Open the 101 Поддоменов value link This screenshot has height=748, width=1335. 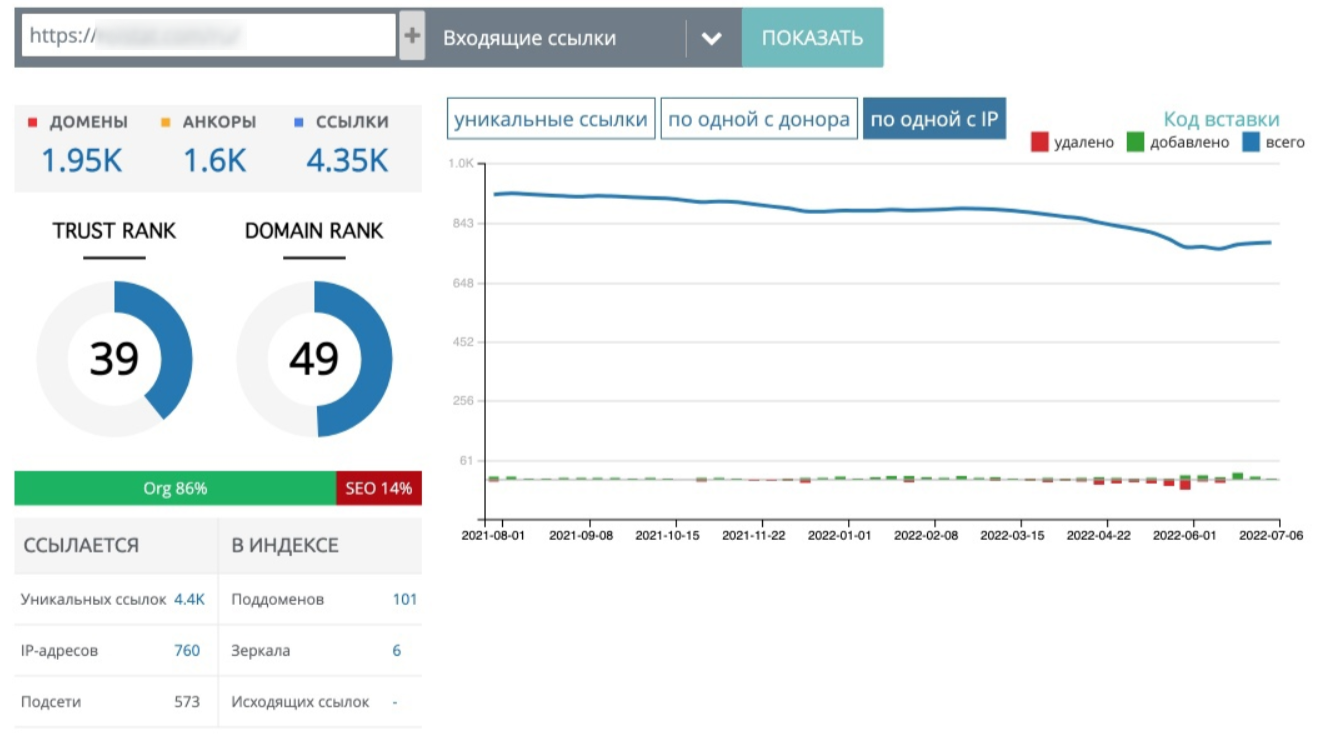404,600
